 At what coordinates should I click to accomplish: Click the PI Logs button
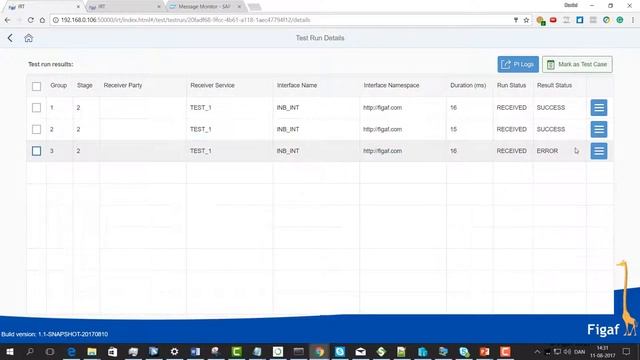pyautogui.click(x=518, y=64)
